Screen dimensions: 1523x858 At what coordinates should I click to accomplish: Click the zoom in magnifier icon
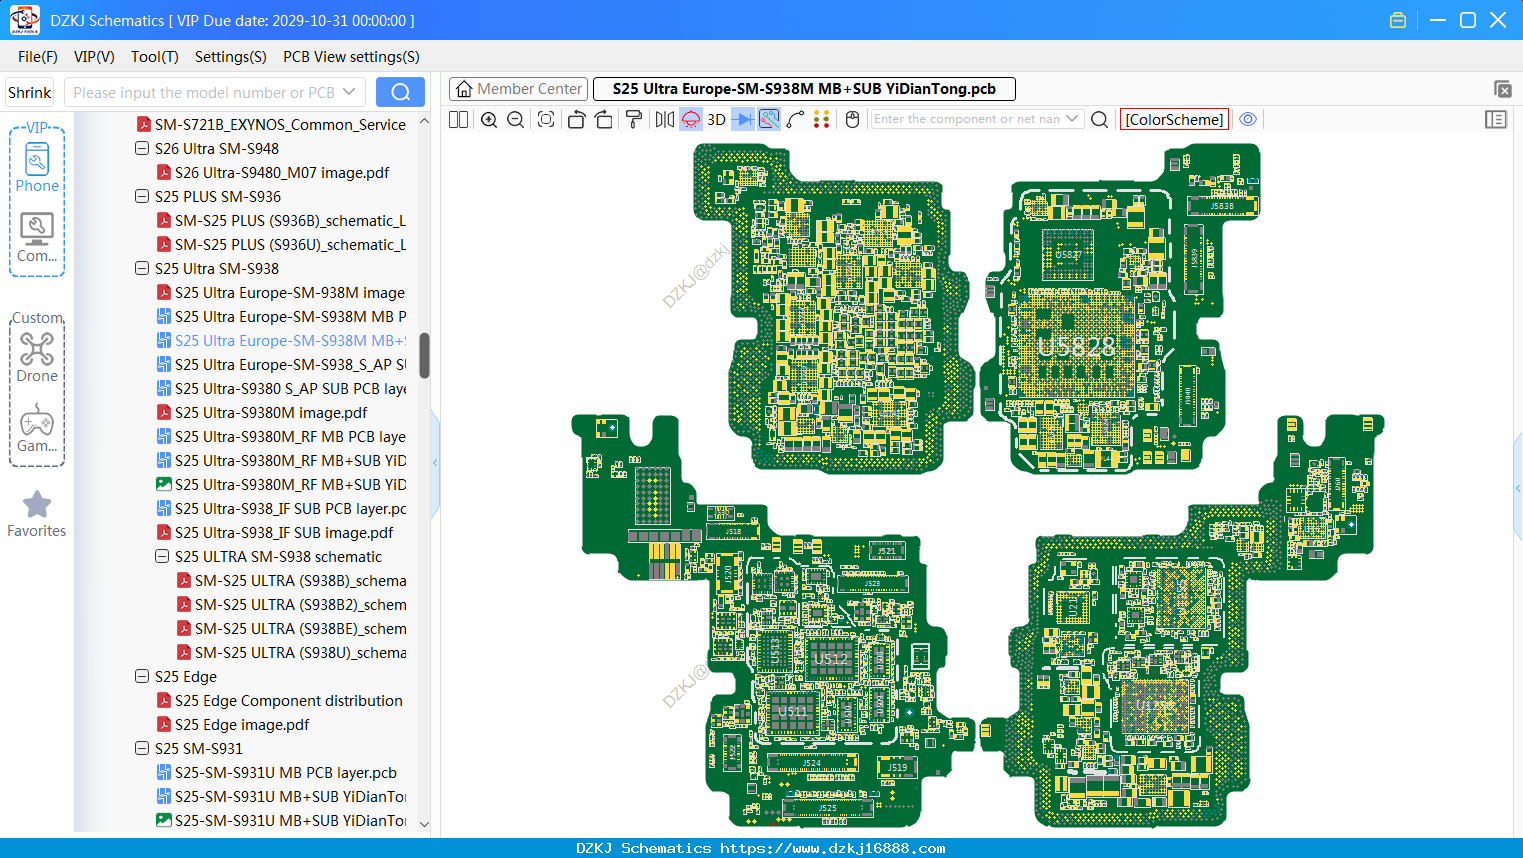coord(489,119)
